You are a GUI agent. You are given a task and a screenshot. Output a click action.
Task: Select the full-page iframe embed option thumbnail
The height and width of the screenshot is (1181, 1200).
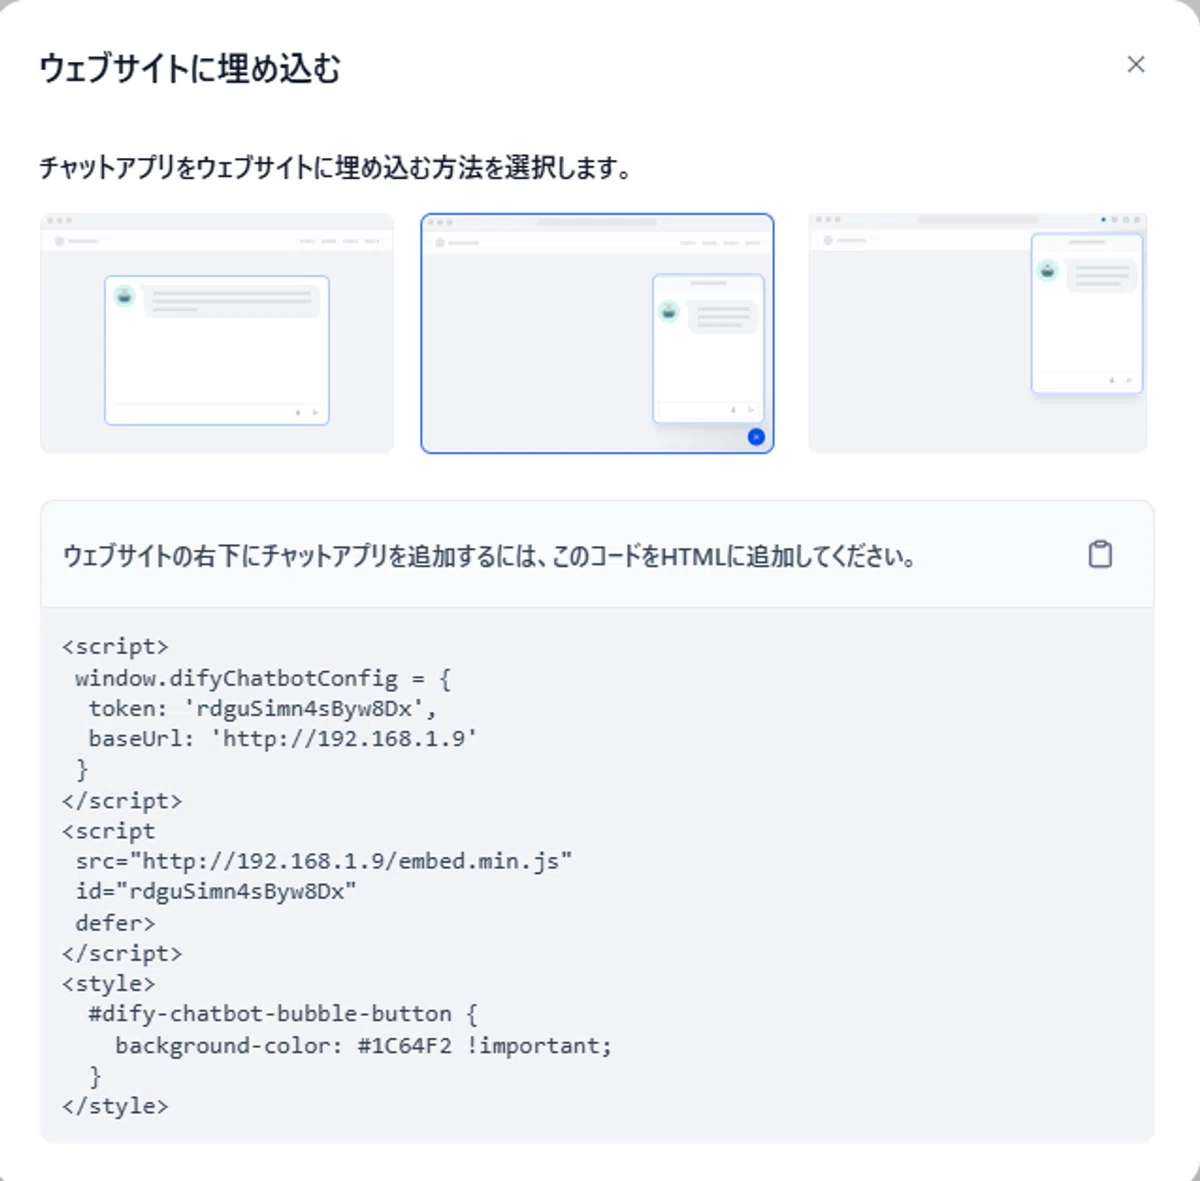pos(217,333)
